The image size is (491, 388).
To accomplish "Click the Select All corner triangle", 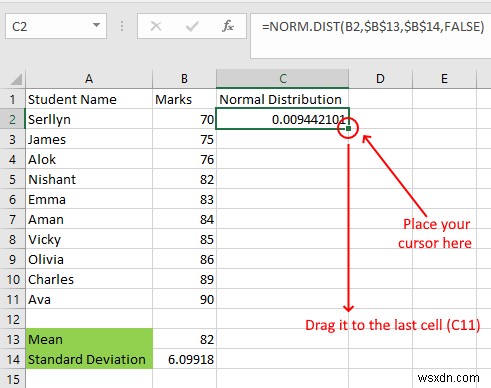I will point(16,79).
